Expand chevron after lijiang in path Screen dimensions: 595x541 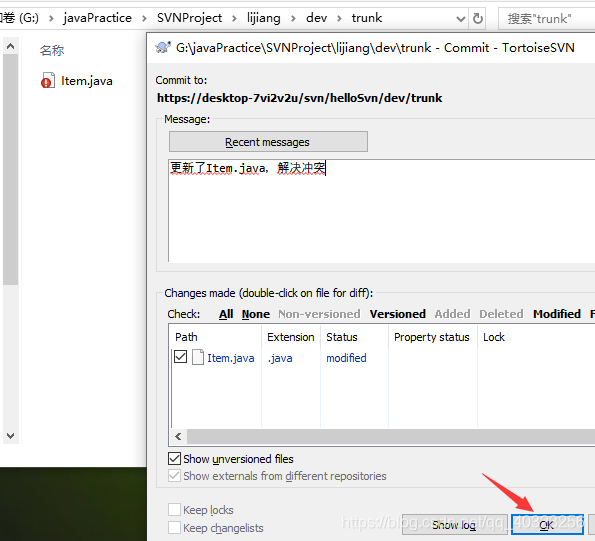[293, 18]
